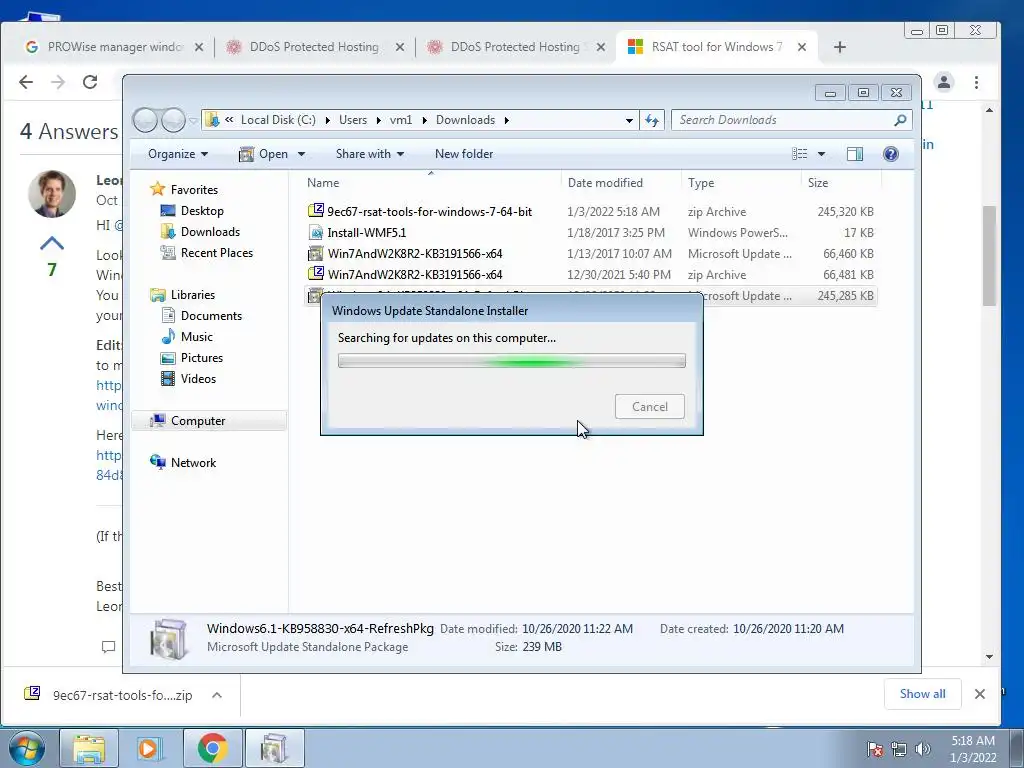Open the Organize menu in Explorer

pyautogui.click(x=178, y=153)
